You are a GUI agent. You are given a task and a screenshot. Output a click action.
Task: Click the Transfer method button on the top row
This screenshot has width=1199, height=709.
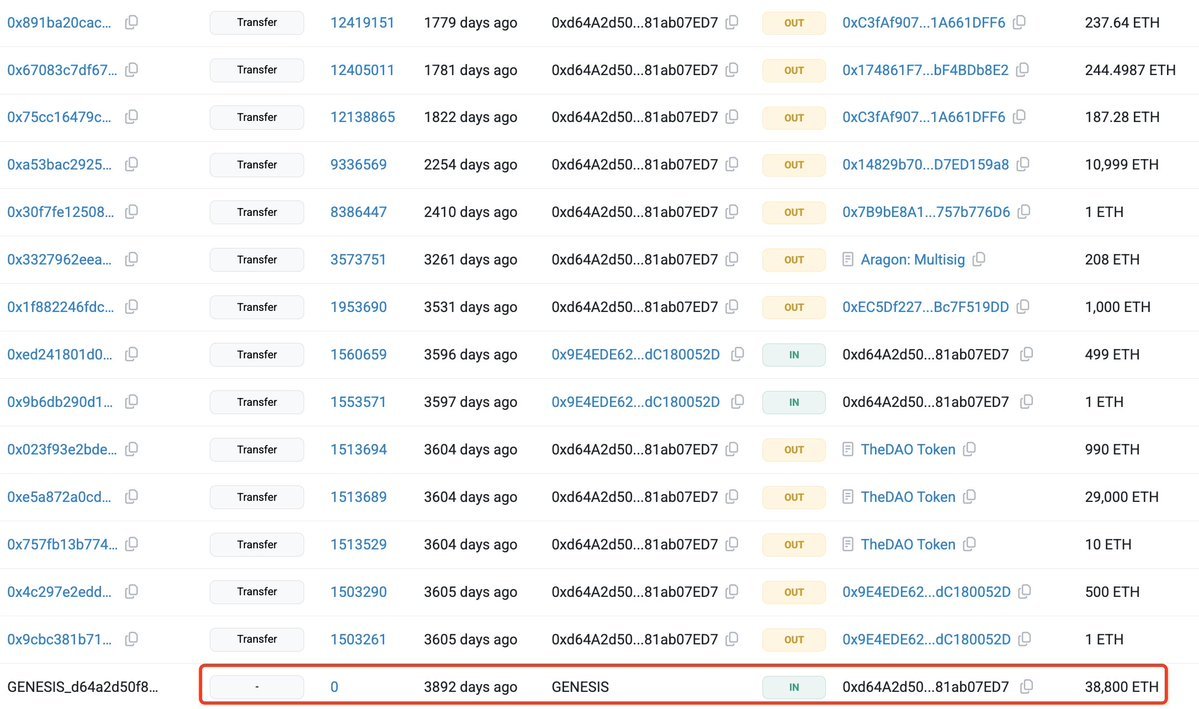tap(256, 21)
